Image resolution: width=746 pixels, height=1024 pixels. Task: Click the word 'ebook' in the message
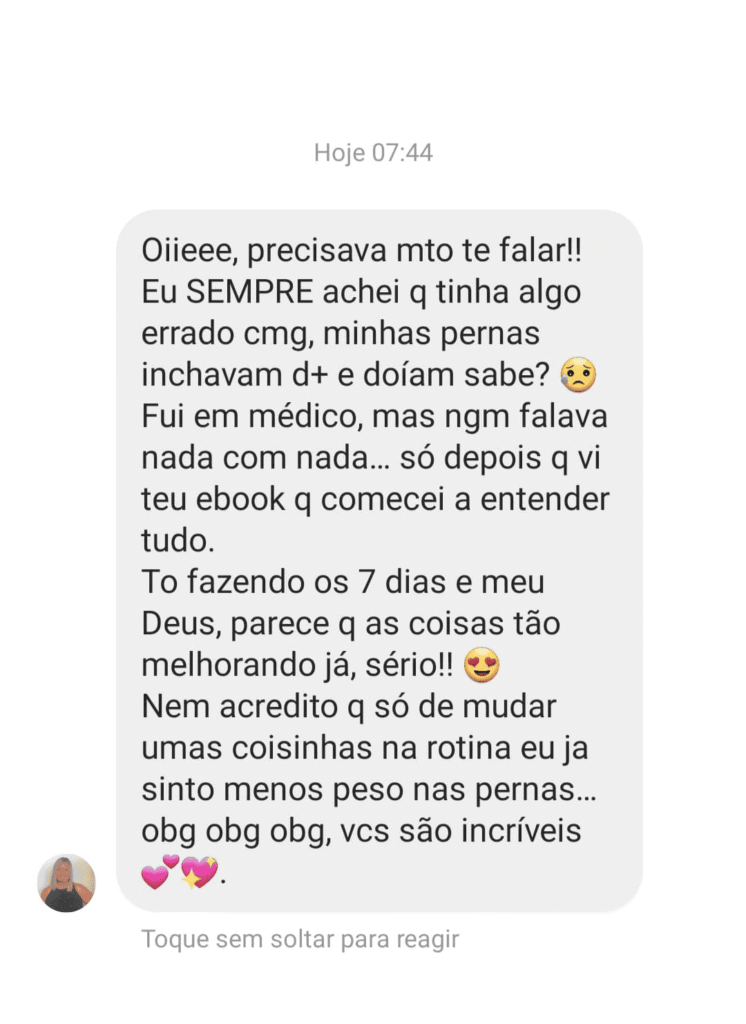[240, 499]
